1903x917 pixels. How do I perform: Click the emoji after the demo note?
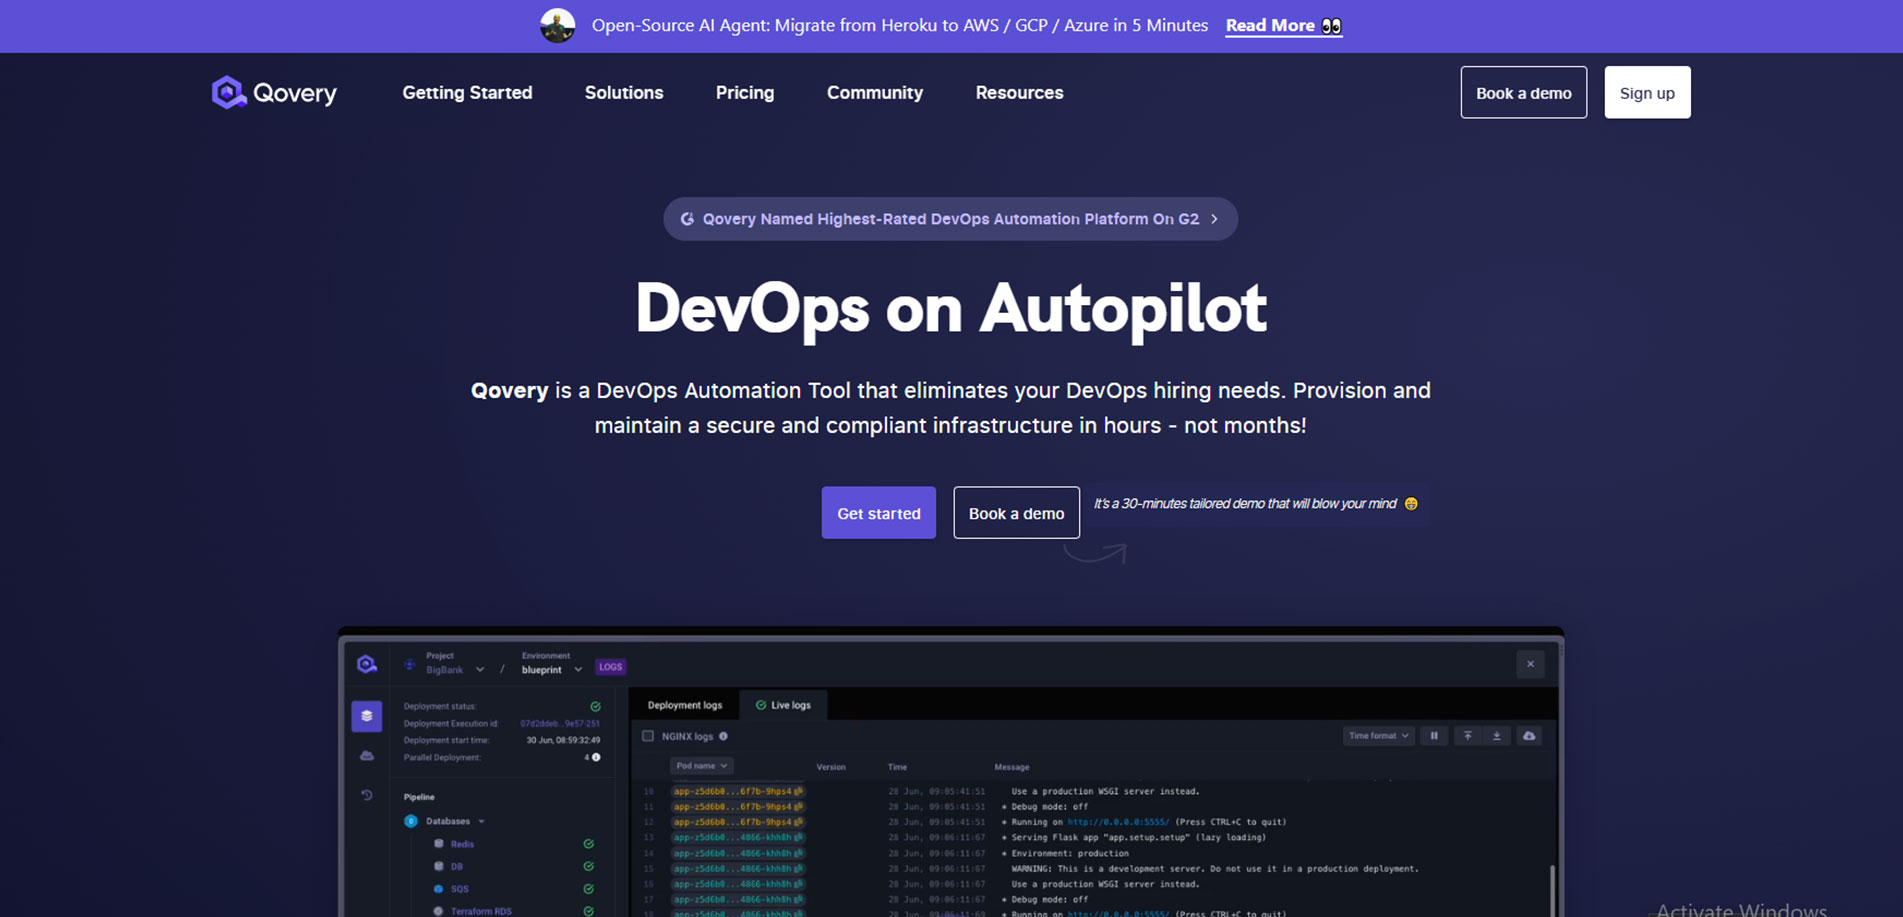click(1411, 504)
